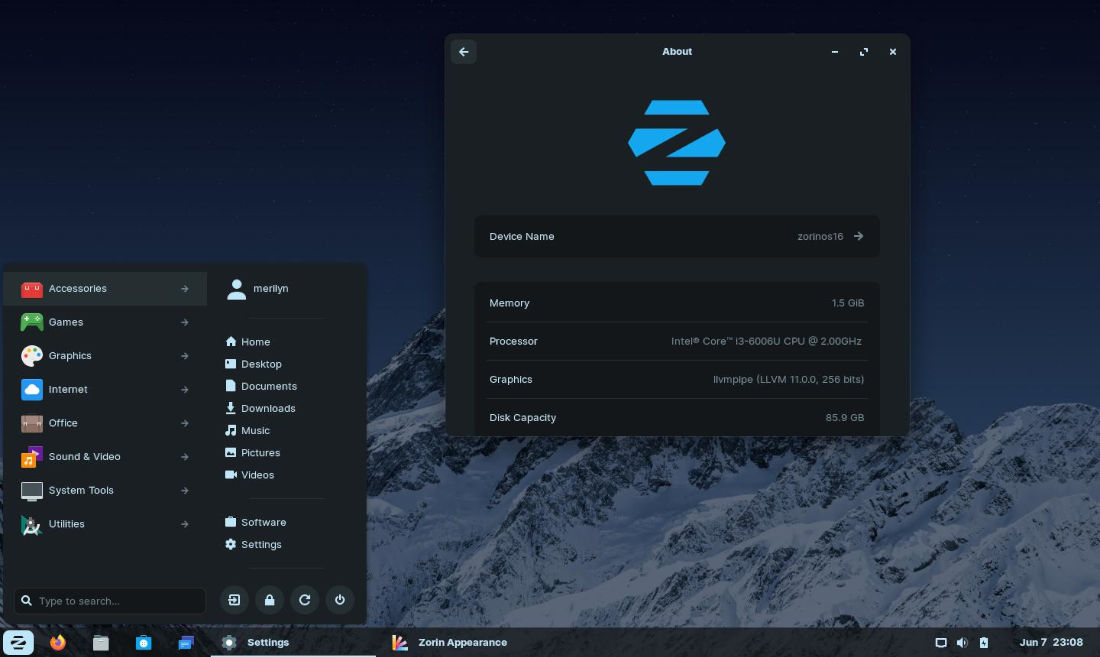Open Device Name row arrow
The image size is (1100, 657).
[x=858, y=237]
